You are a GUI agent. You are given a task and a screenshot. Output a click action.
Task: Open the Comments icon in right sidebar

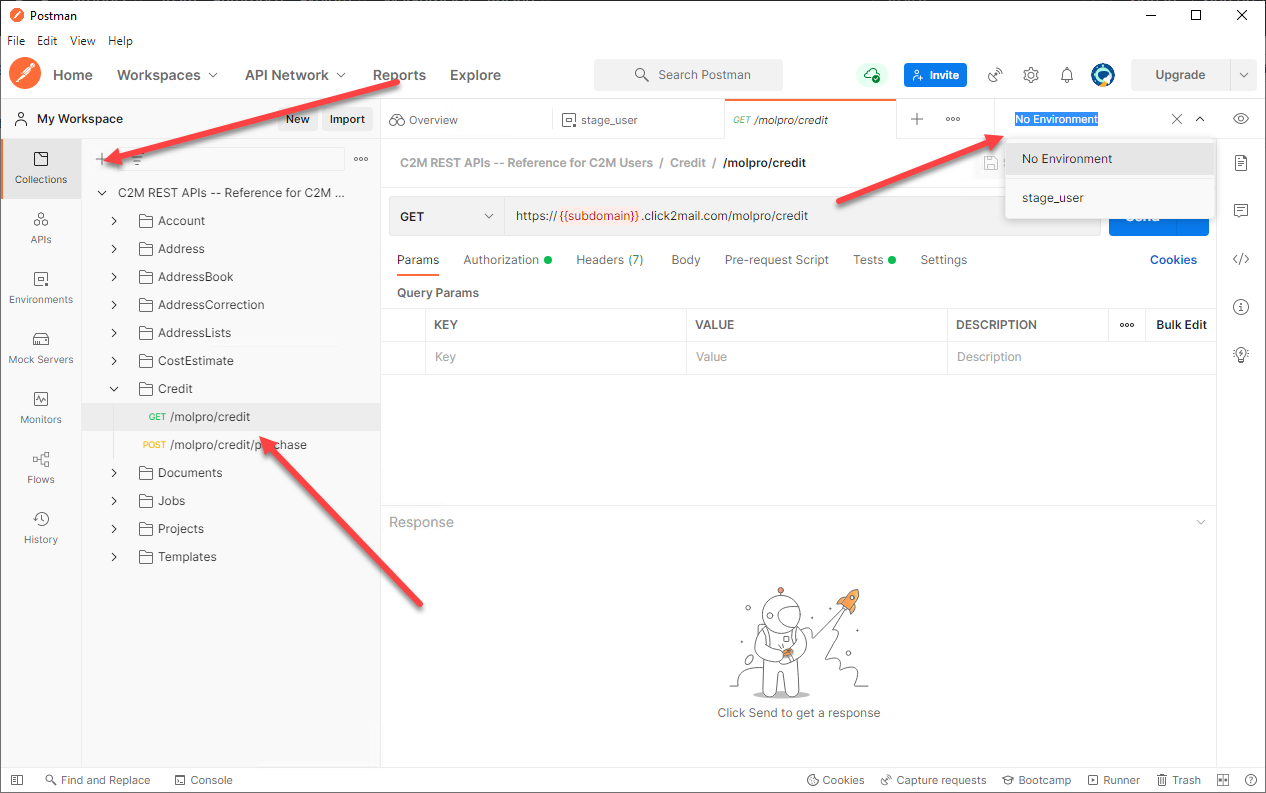point(1241,211)
